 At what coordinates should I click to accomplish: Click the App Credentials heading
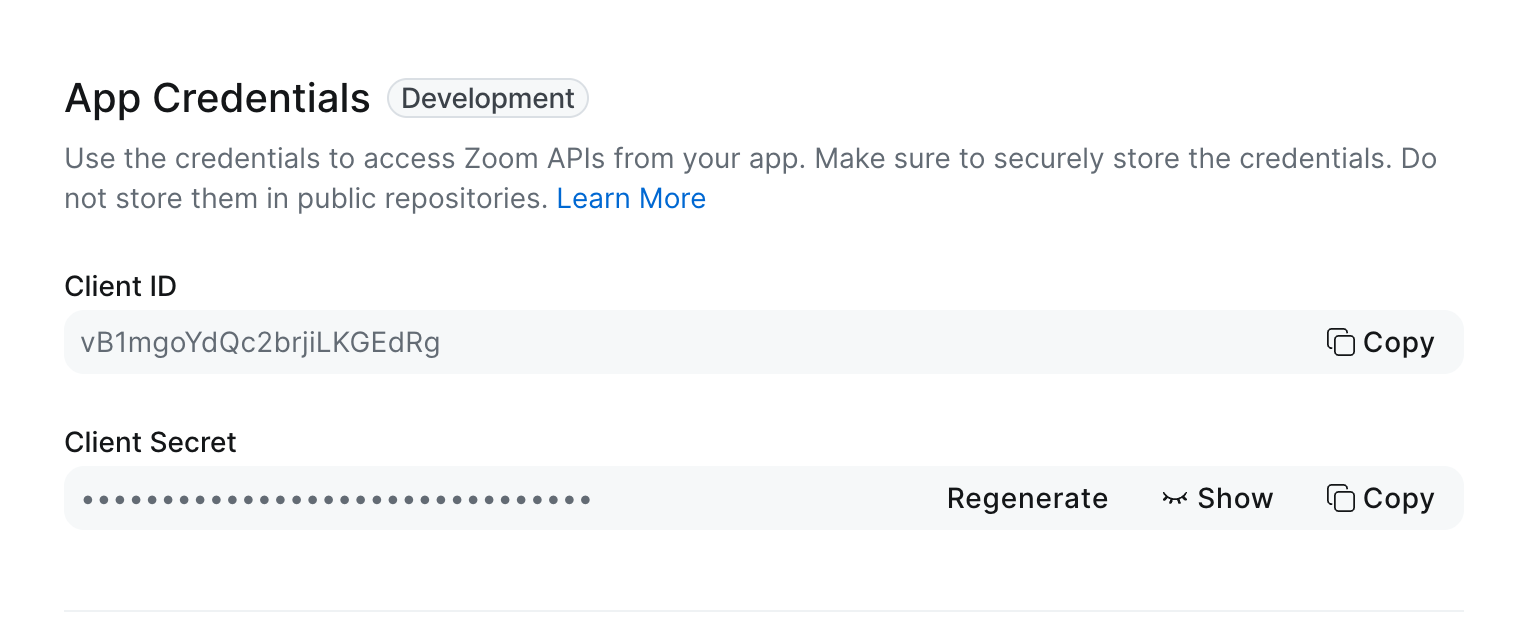(217, 99)
